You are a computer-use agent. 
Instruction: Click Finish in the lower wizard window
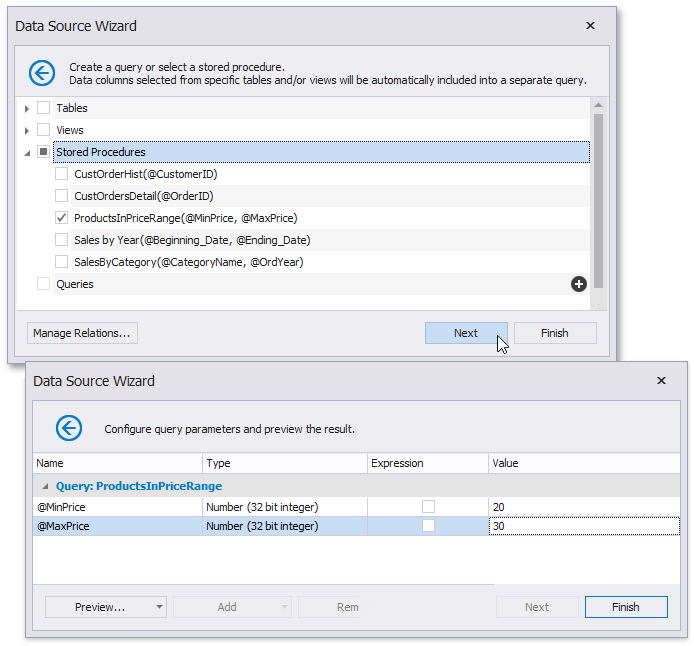click(626, 607)
